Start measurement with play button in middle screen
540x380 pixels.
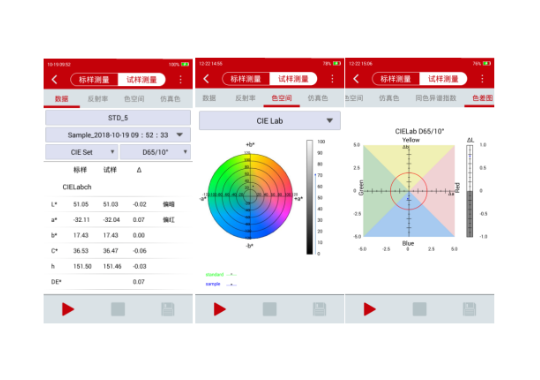point(219,309)
